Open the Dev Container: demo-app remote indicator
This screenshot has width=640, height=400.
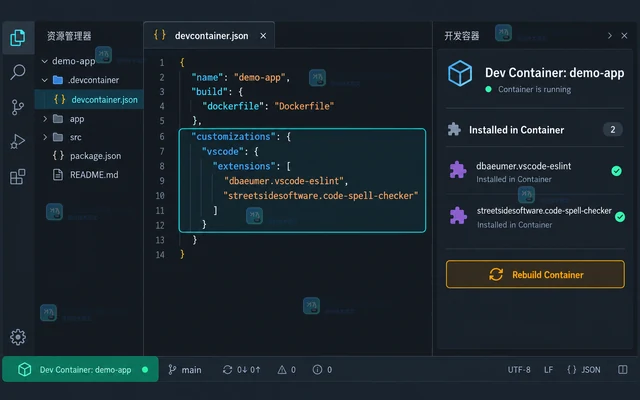tap(80, 369)
